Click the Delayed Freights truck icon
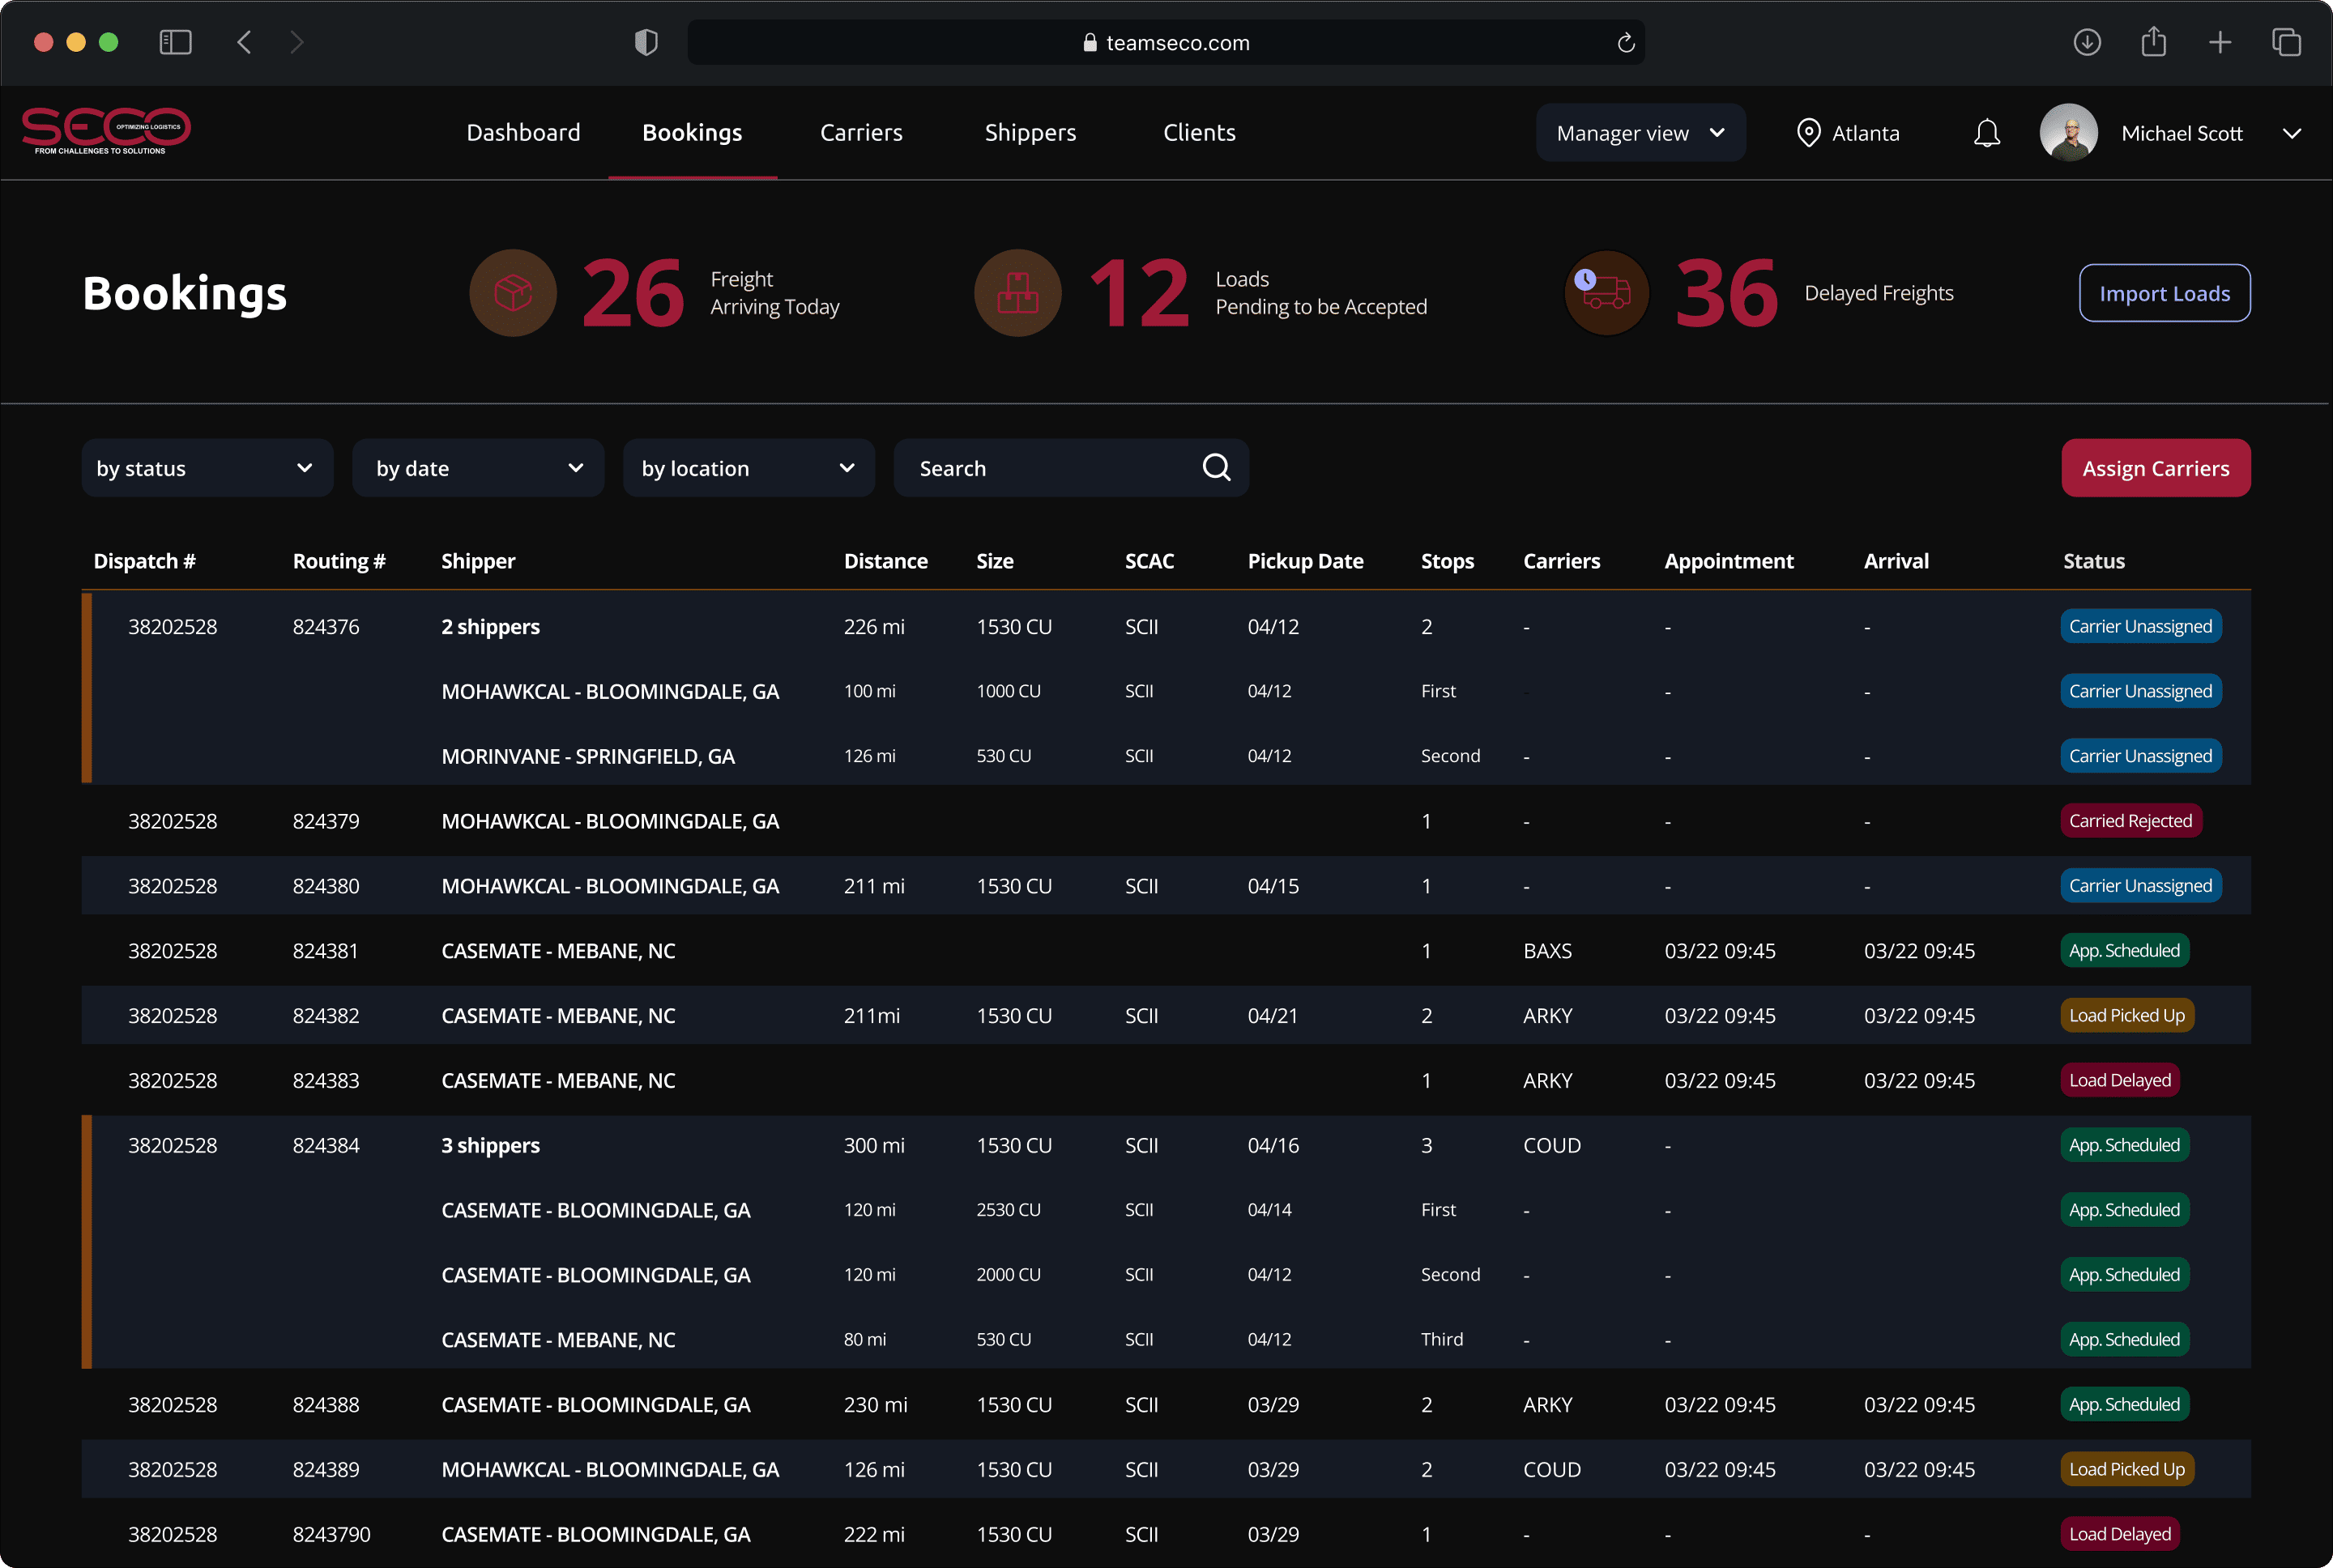 1606,293
